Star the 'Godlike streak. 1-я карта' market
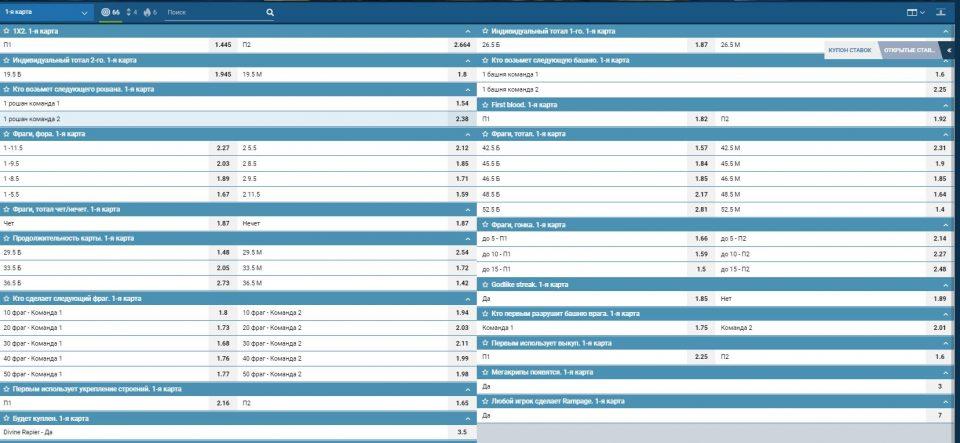This screenshot has width=960, height=443. pyautogui.click(x=485, y=284)
